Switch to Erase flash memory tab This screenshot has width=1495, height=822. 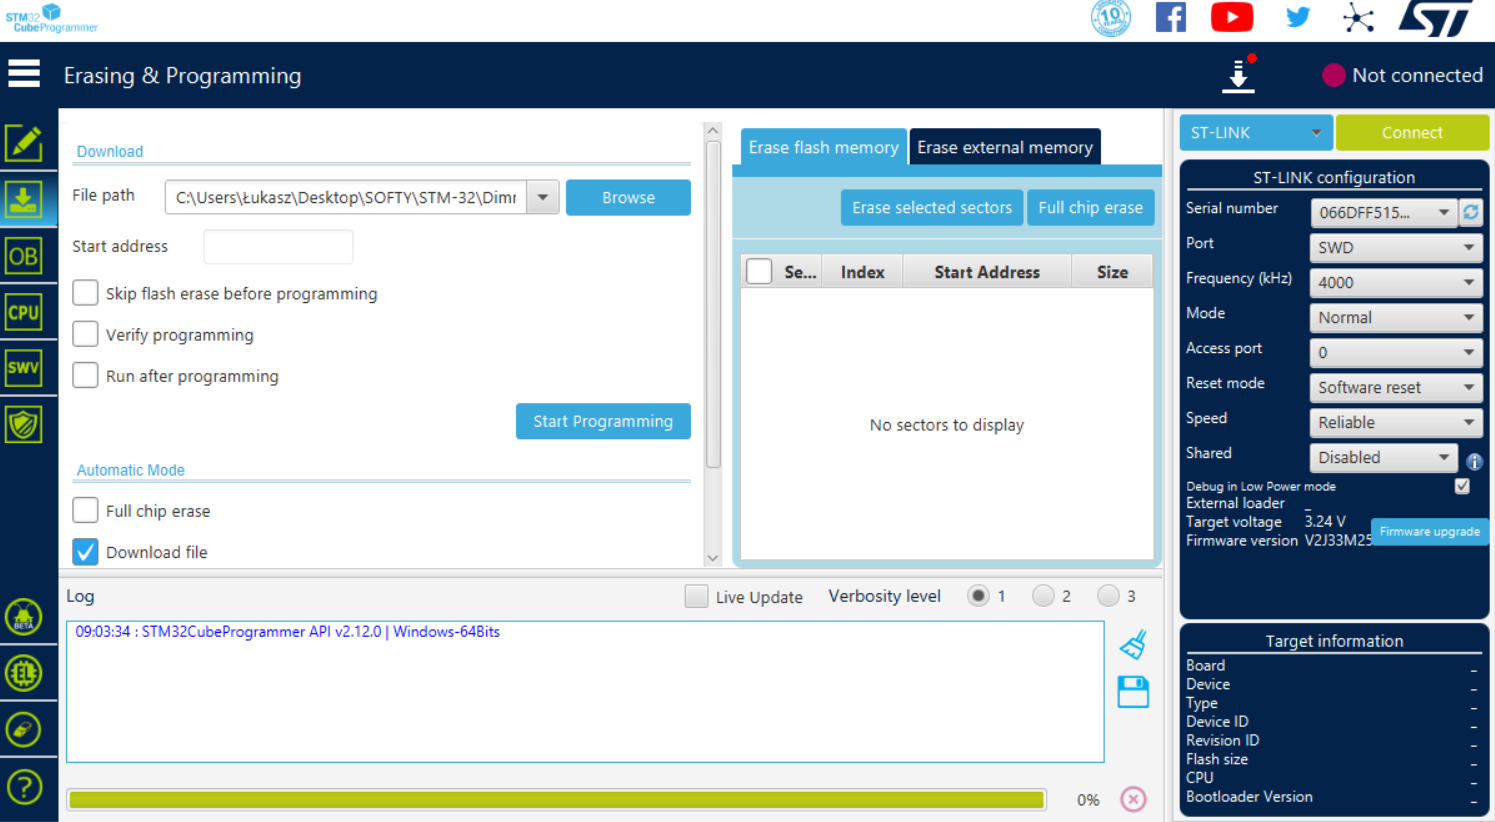pos(823,147)
